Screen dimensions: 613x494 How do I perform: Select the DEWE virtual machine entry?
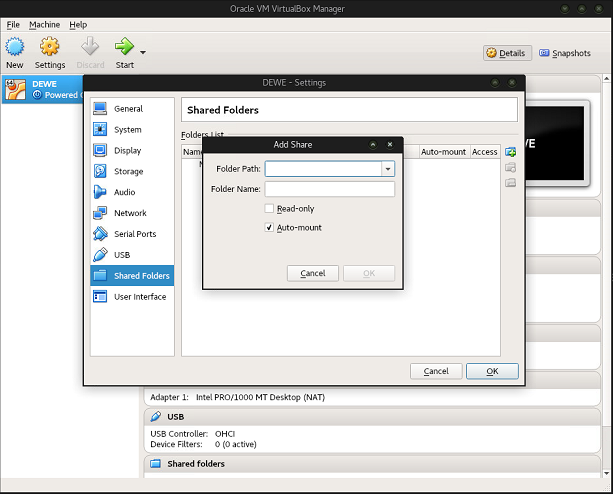point(42,89)
